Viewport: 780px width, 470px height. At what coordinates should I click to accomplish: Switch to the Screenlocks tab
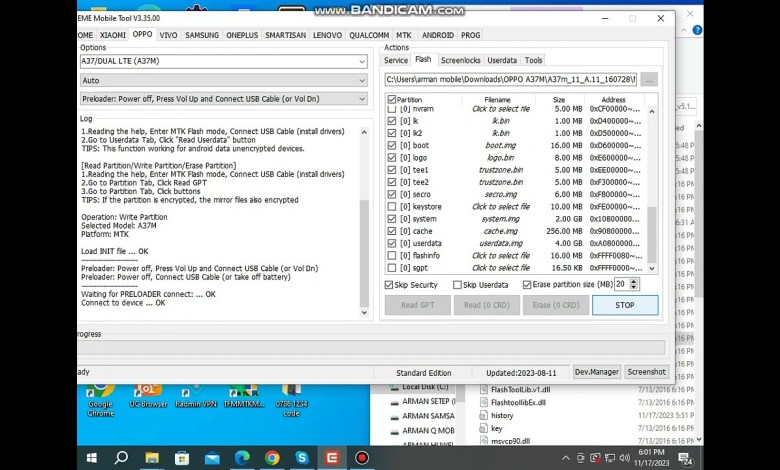[460, 60]
